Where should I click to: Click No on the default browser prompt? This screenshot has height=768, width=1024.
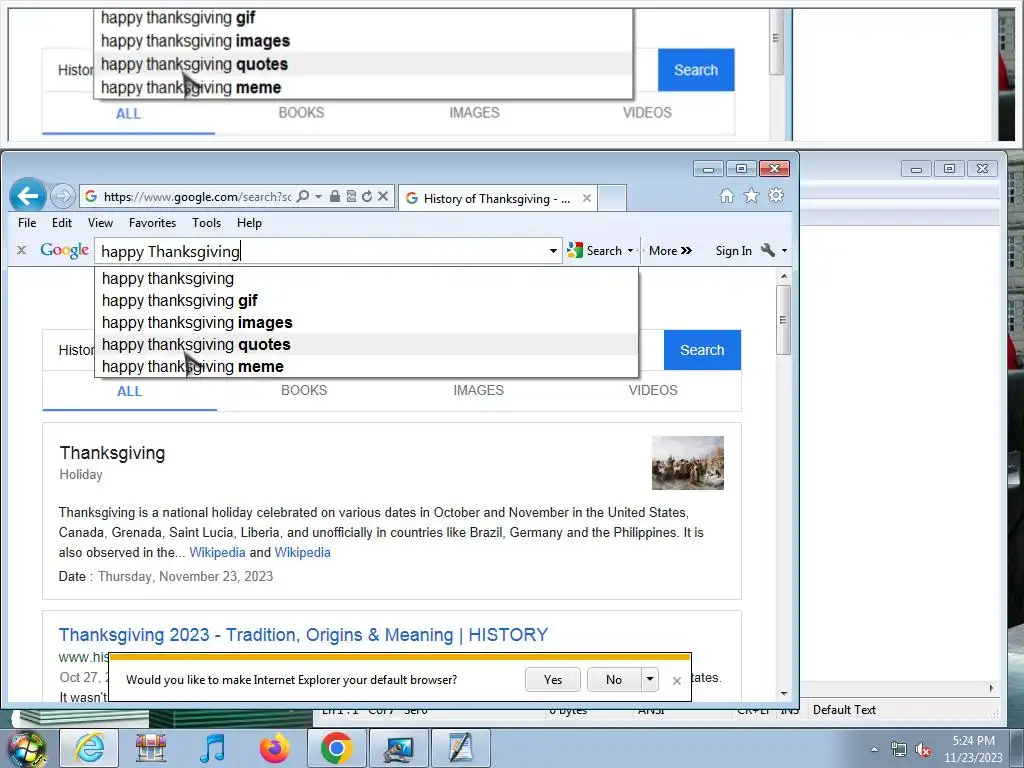(614, 680)
